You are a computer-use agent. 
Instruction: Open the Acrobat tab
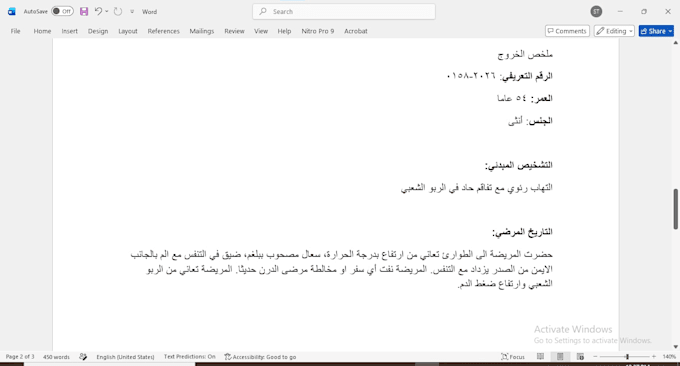pyautogui.click(x=356, y=31)
